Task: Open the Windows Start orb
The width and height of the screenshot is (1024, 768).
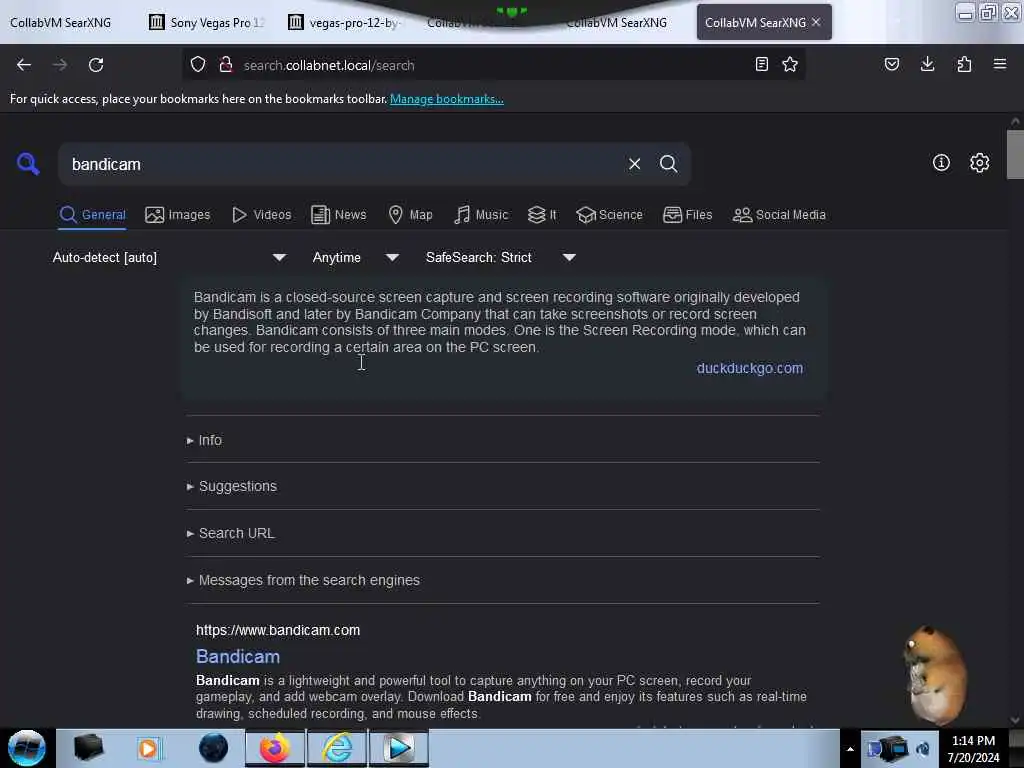Action: coord(27,748)
